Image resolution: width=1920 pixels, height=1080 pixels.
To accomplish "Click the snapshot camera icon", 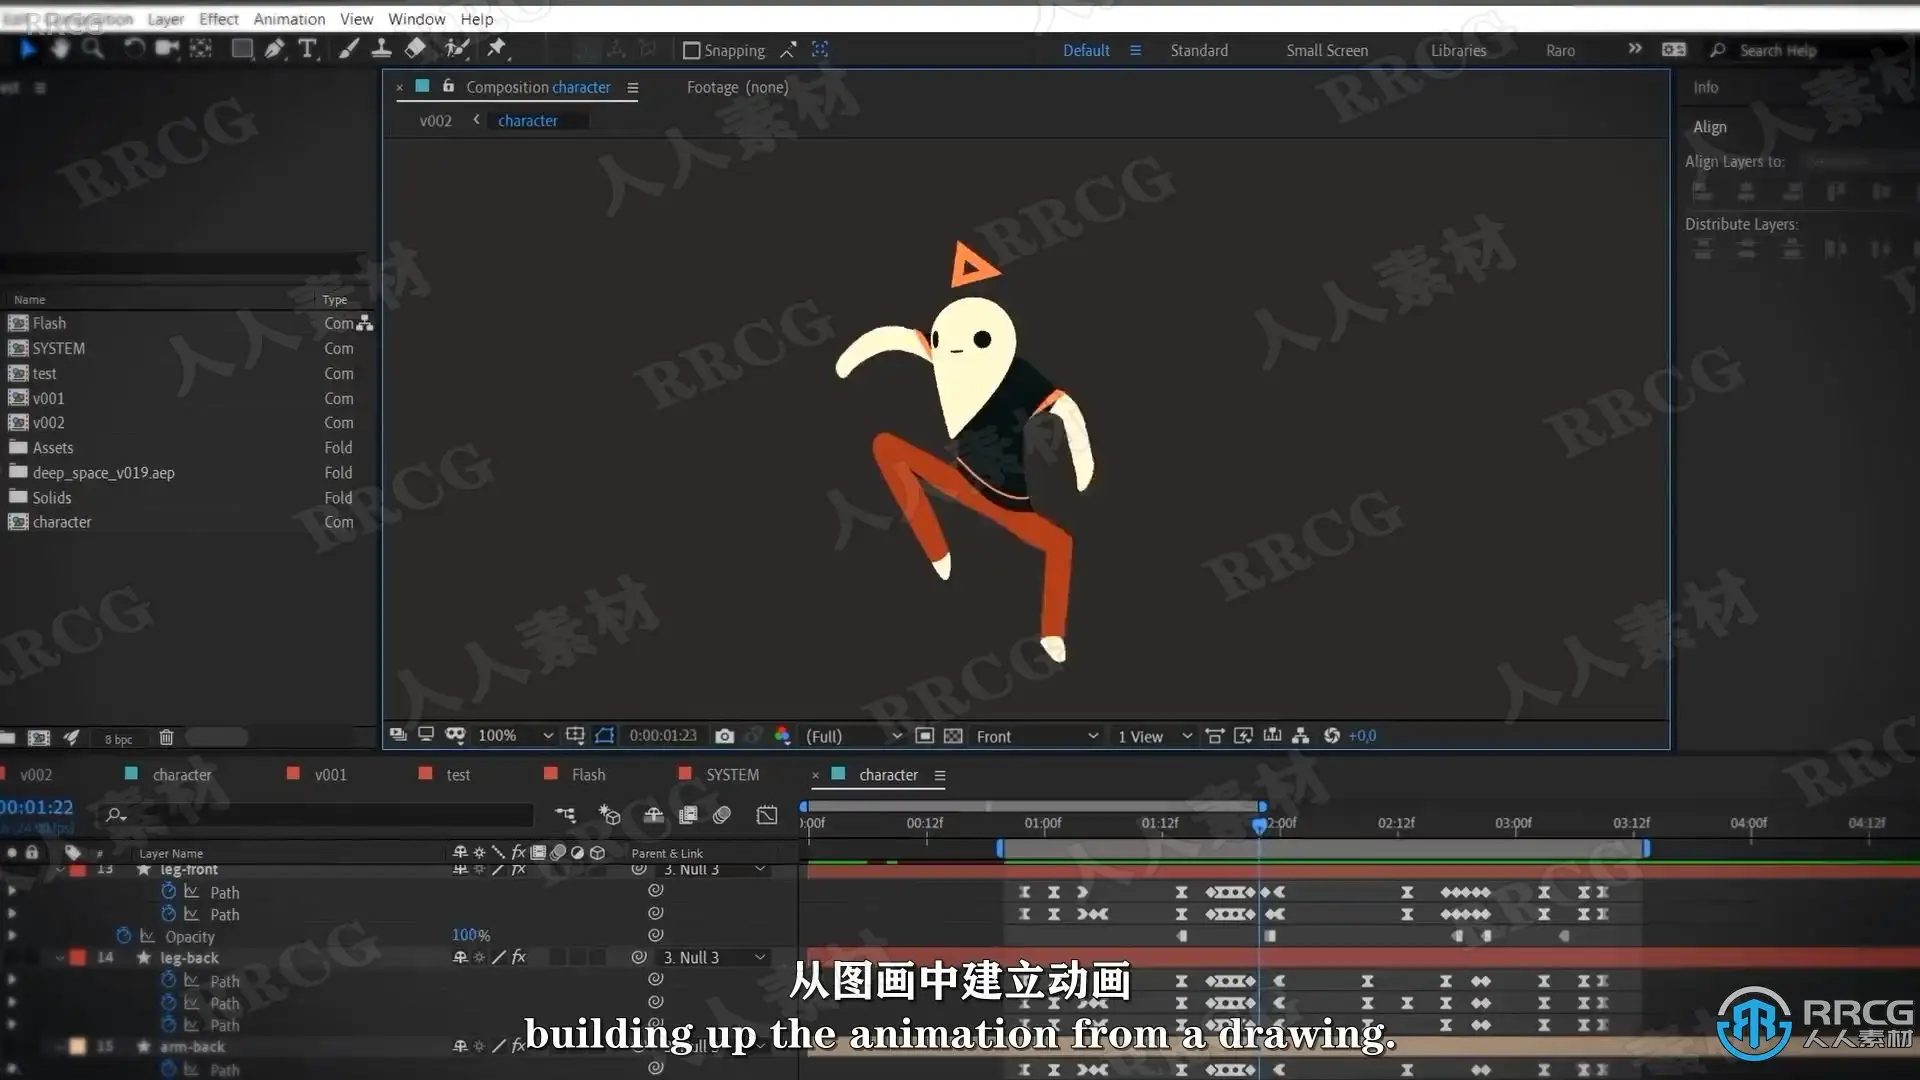I will click(725, 736).
